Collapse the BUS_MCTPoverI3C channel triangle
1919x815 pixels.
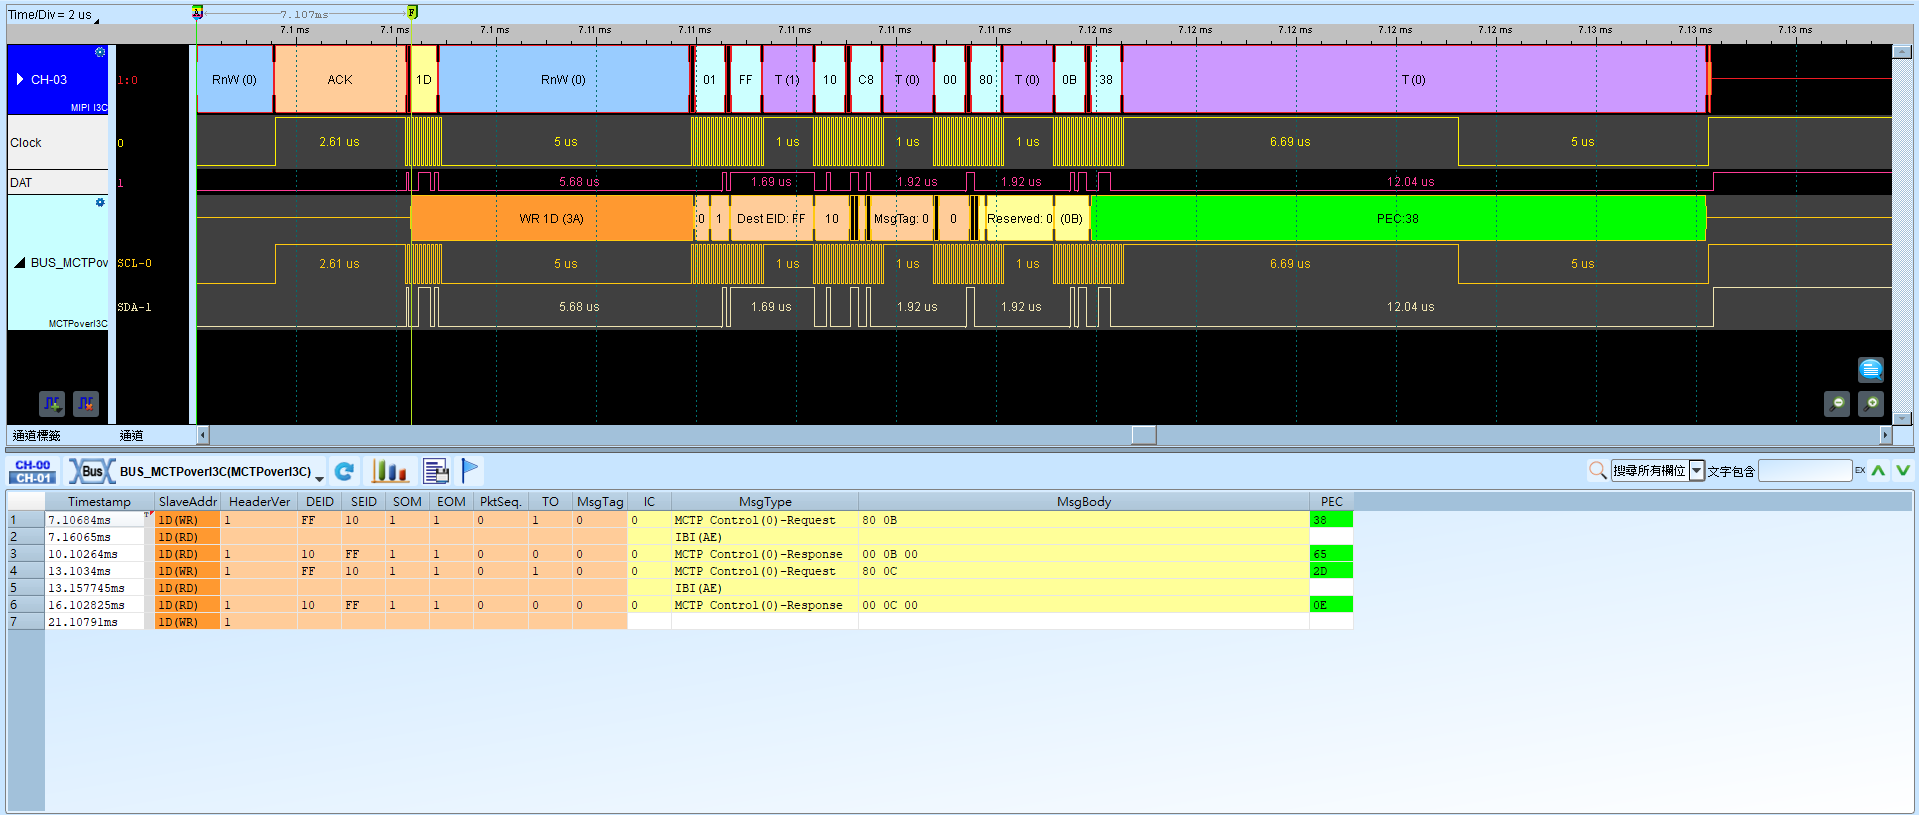click(20, 263)
